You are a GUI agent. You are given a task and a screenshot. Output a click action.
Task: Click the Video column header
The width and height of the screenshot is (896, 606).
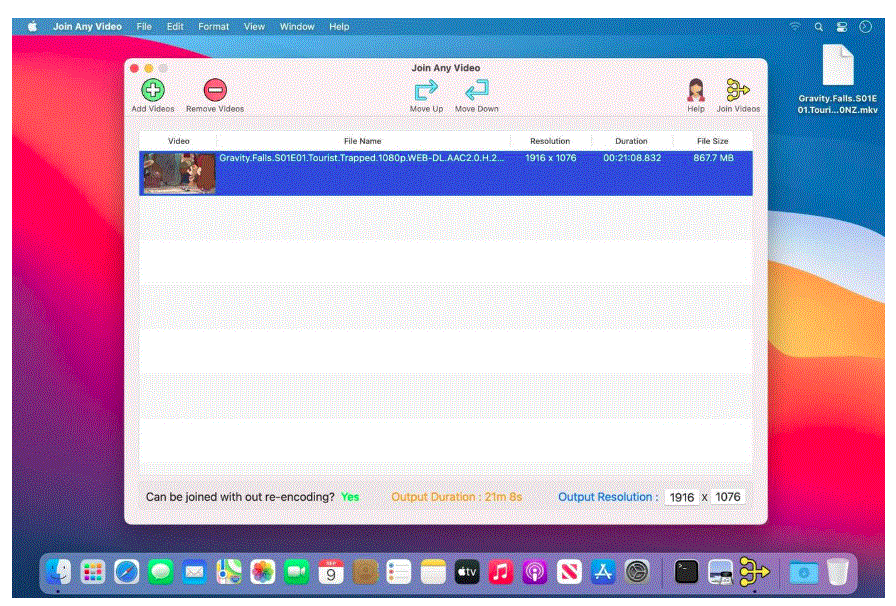click(178, 141)
